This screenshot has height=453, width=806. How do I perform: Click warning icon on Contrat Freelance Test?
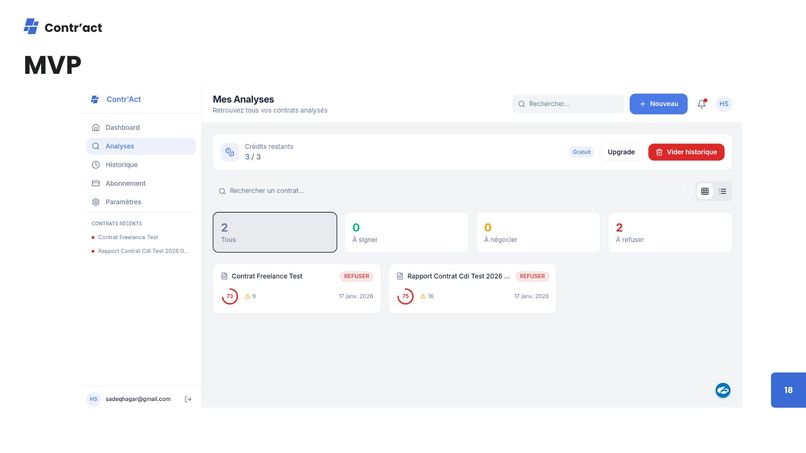(248, 297)
